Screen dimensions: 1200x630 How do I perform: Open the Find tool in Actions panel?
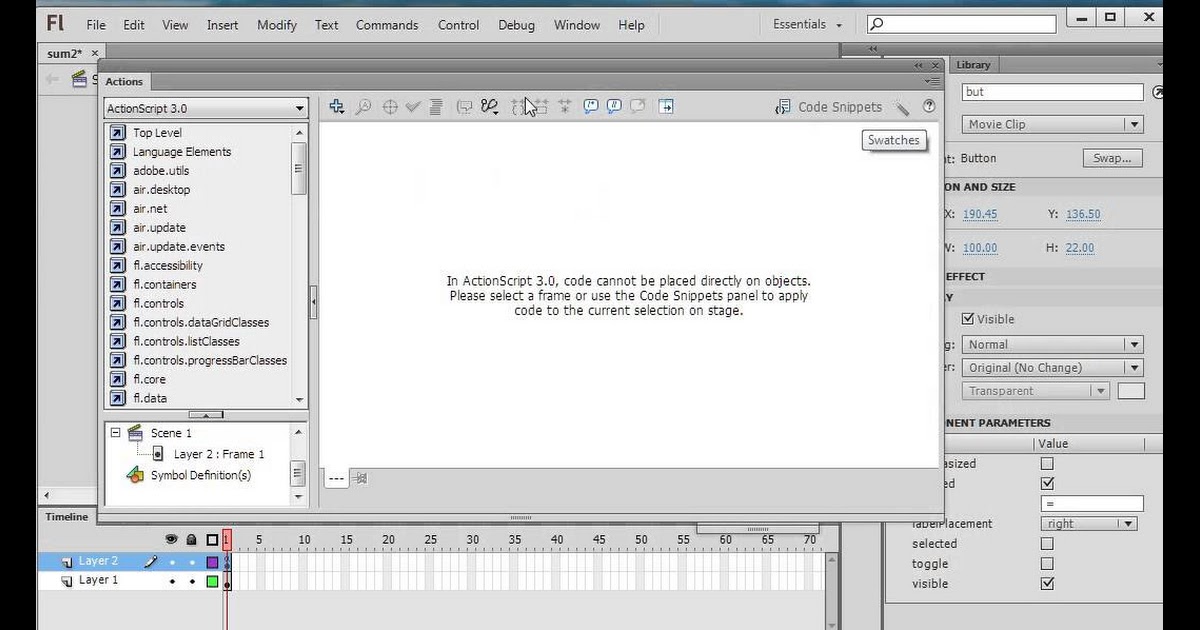click(x=363, y=107)
